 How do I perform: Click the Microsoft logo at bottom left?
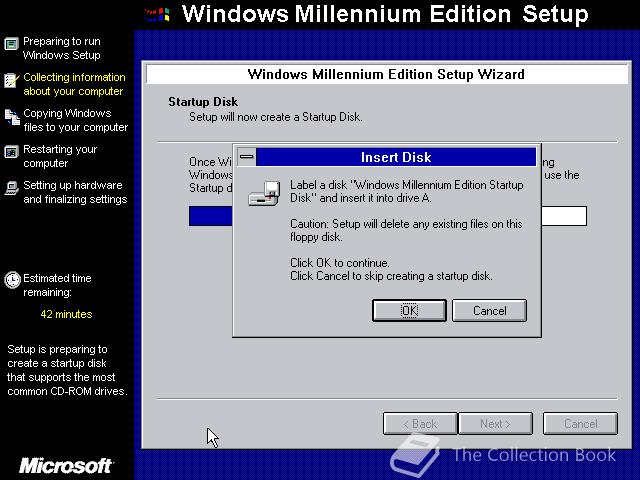[66, 466]
